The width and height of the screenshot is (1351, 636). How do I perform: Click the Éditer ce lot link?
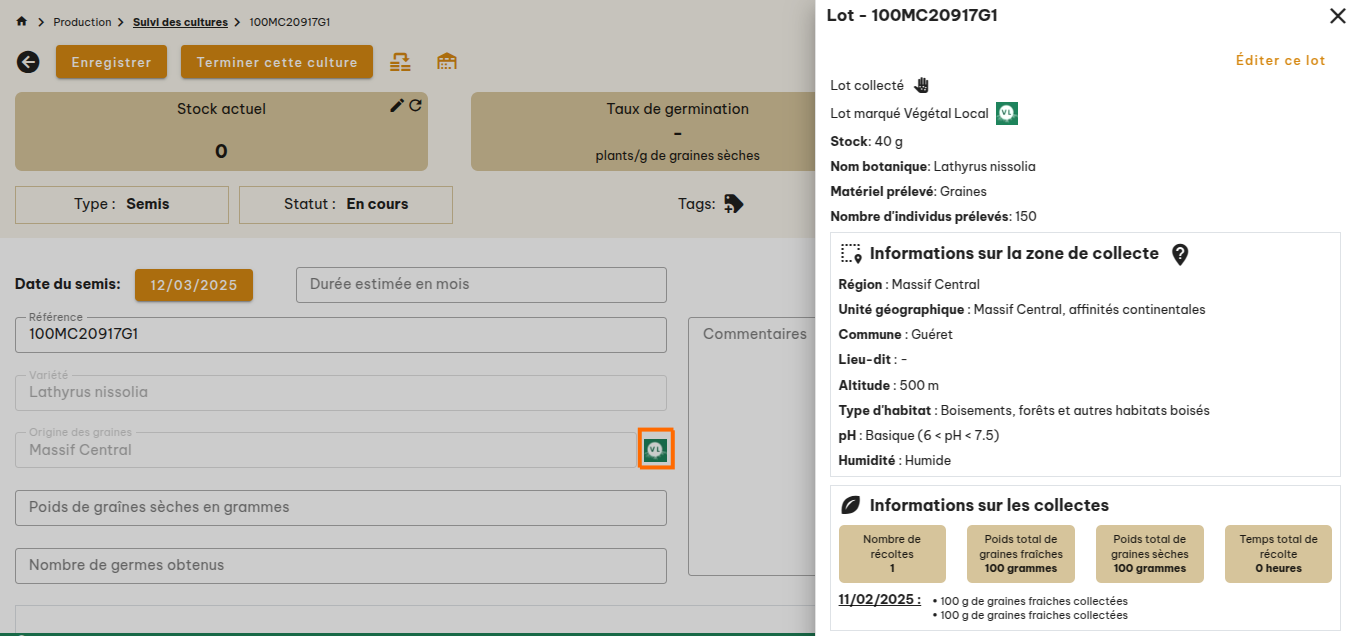coord(1280,61)
